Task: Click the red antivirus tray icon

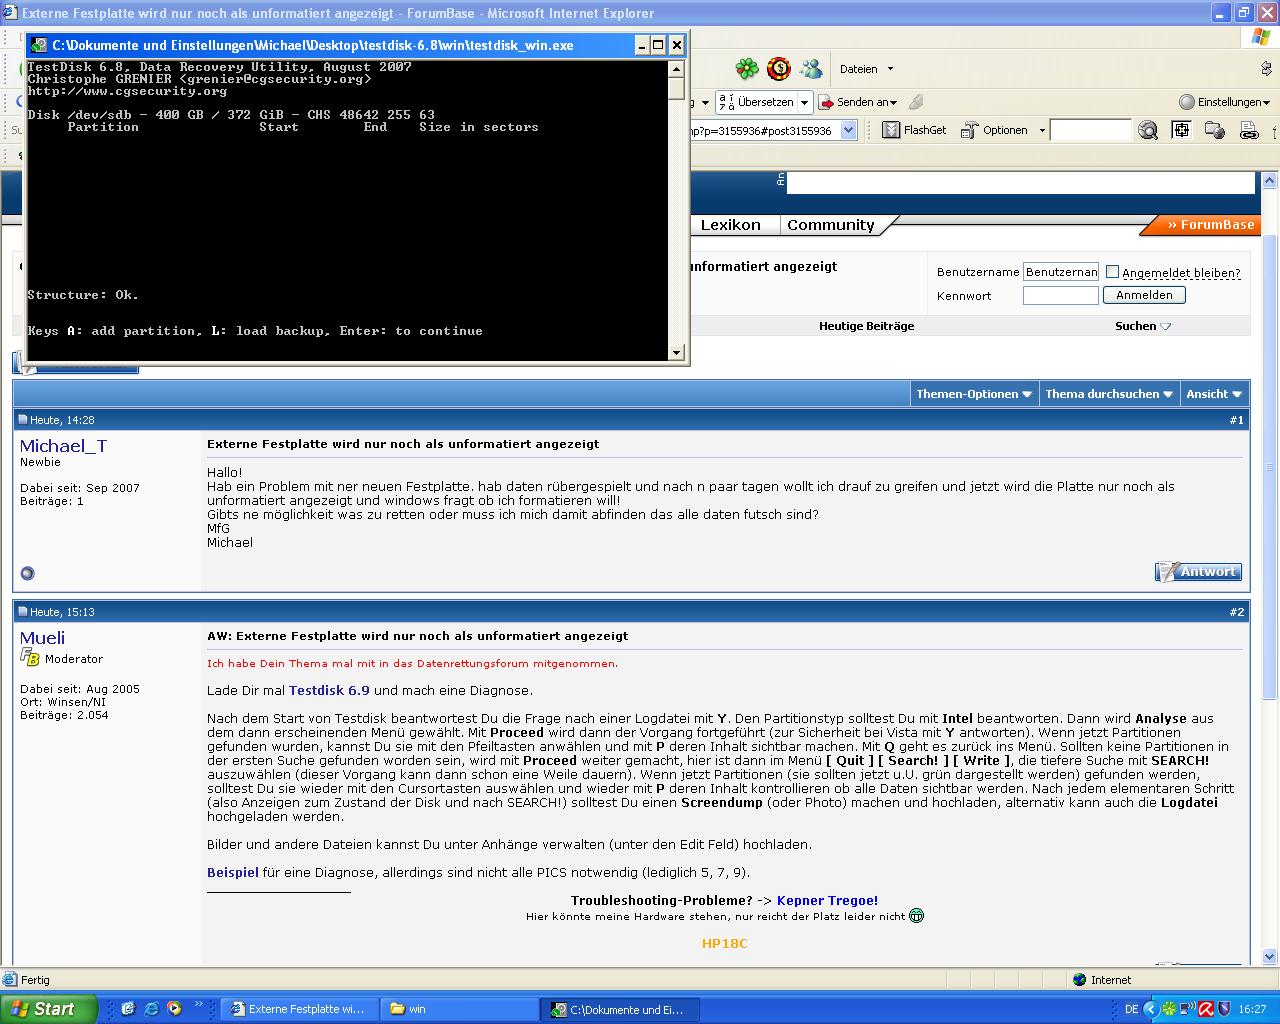Action: click(1207, 1009)
